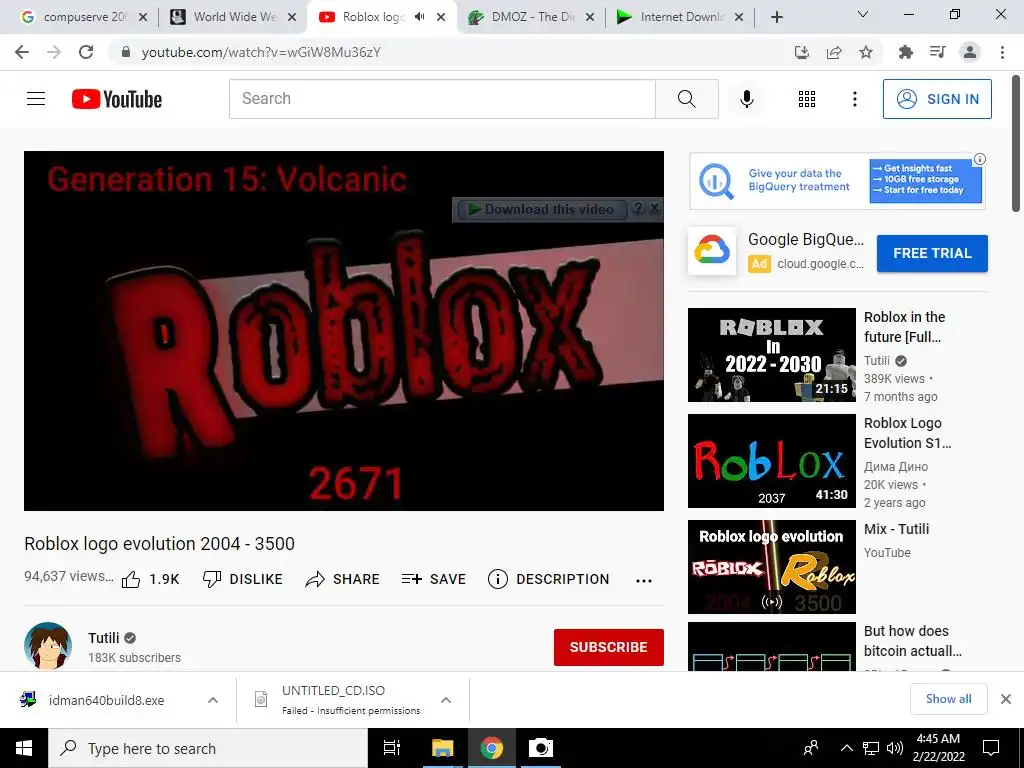Open the YouTube apps grid
This screenshot has height=768, width=1024.
point(807,99)
